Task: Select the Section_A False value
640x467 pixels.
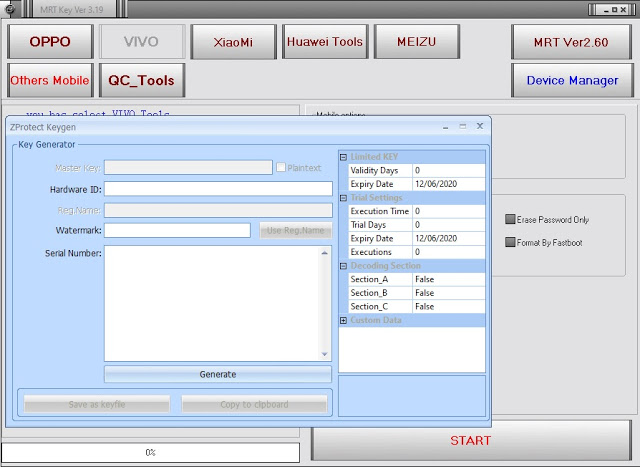Action: coord(449,279)
